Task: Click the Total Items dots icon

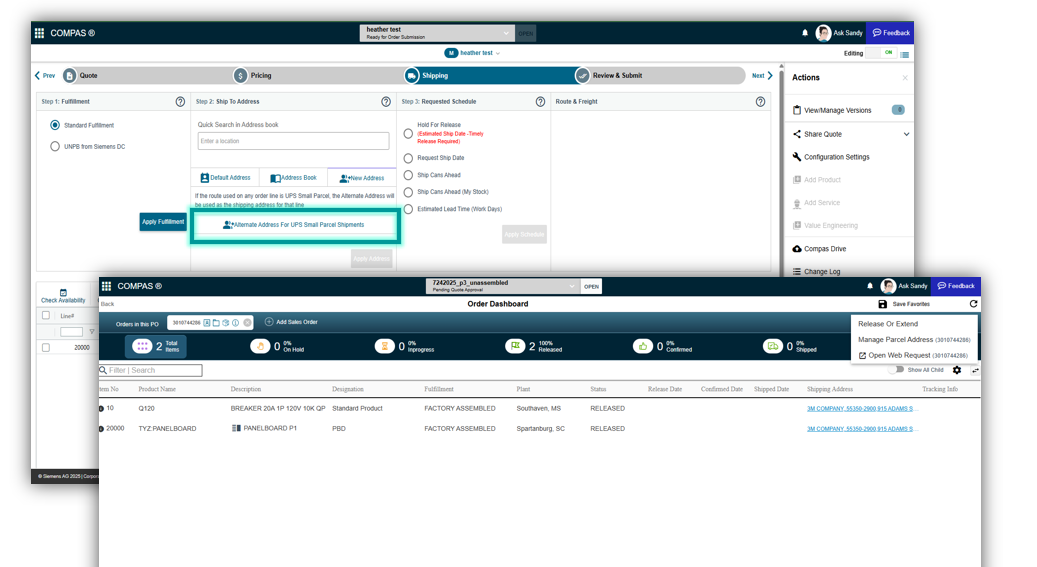Action: coord(142,346)
